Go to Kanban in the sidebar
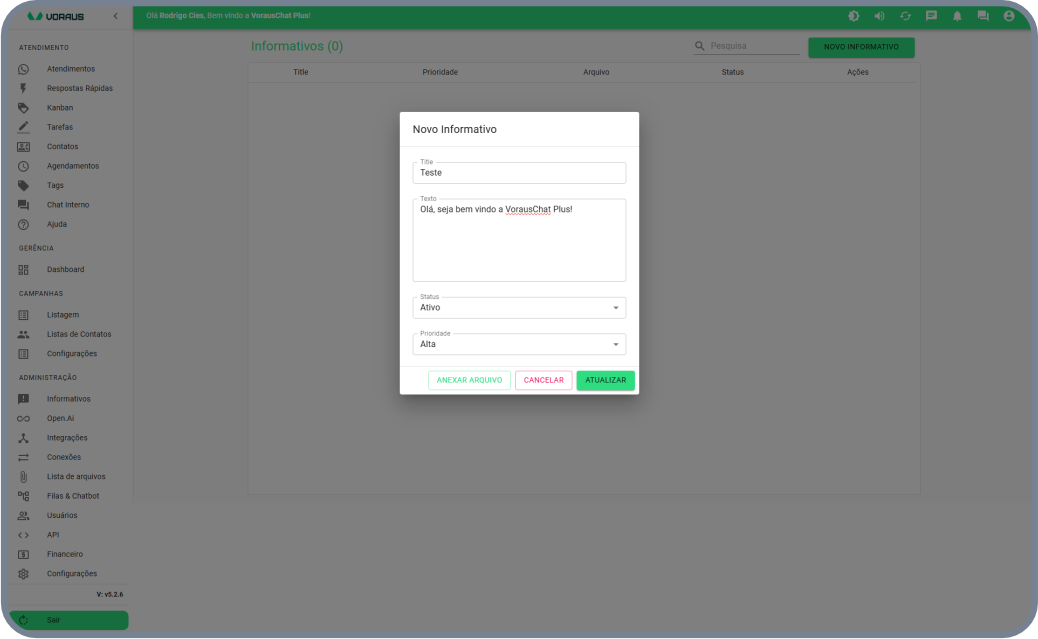Image resolution: width=1038 pixels, height=639 pixels. click(x=60, y=108)
